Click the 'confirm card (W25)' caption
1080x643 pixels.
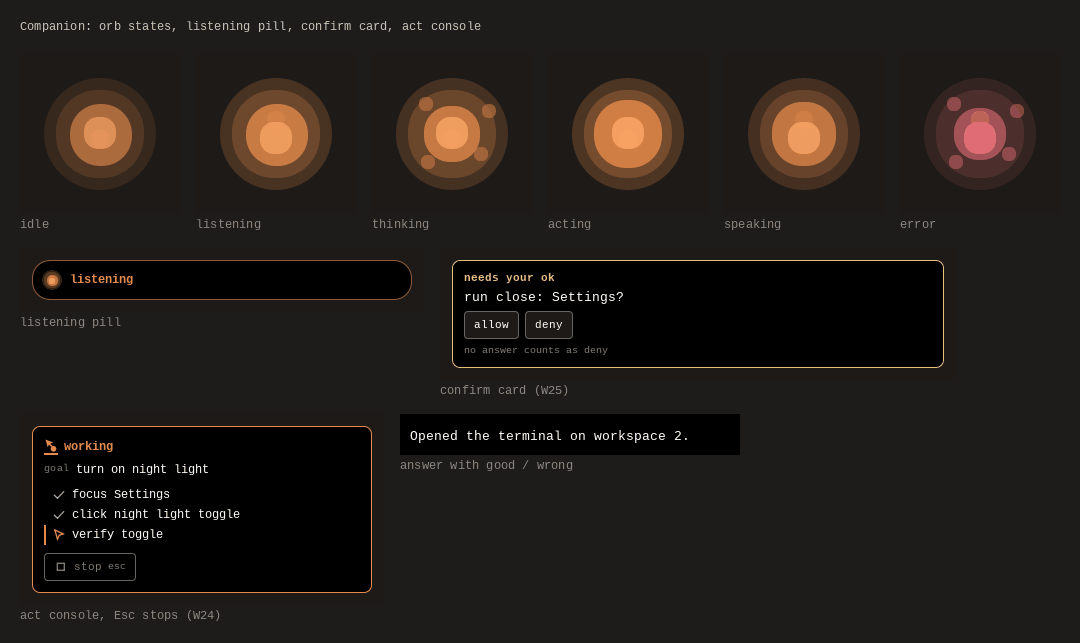pos(504,390)
